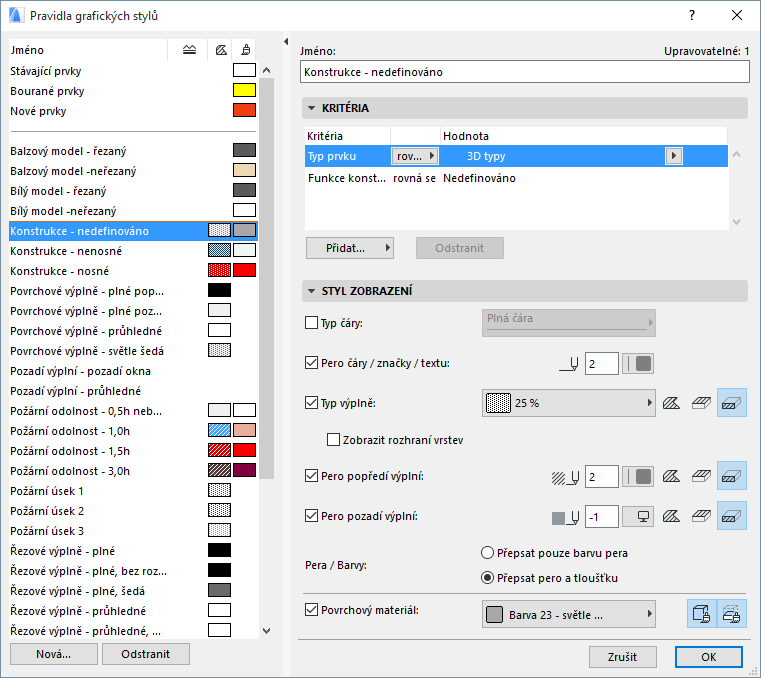
Task: Open the 25 % fill type dropdown
Action: 568,403
